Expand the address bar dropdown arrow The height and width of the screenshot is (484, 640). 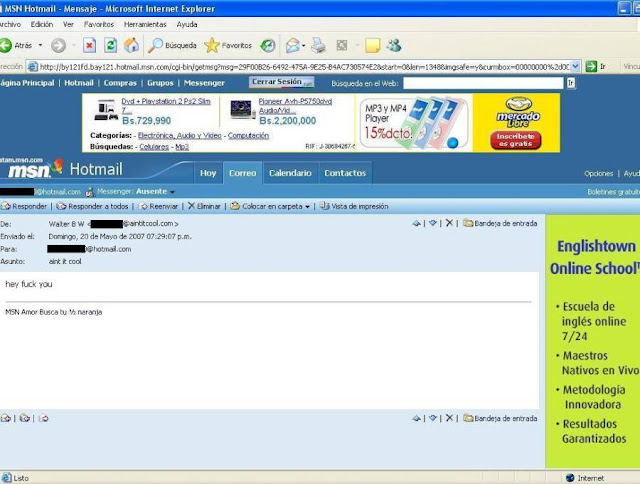pyautogui.click(x=576, y=67)
